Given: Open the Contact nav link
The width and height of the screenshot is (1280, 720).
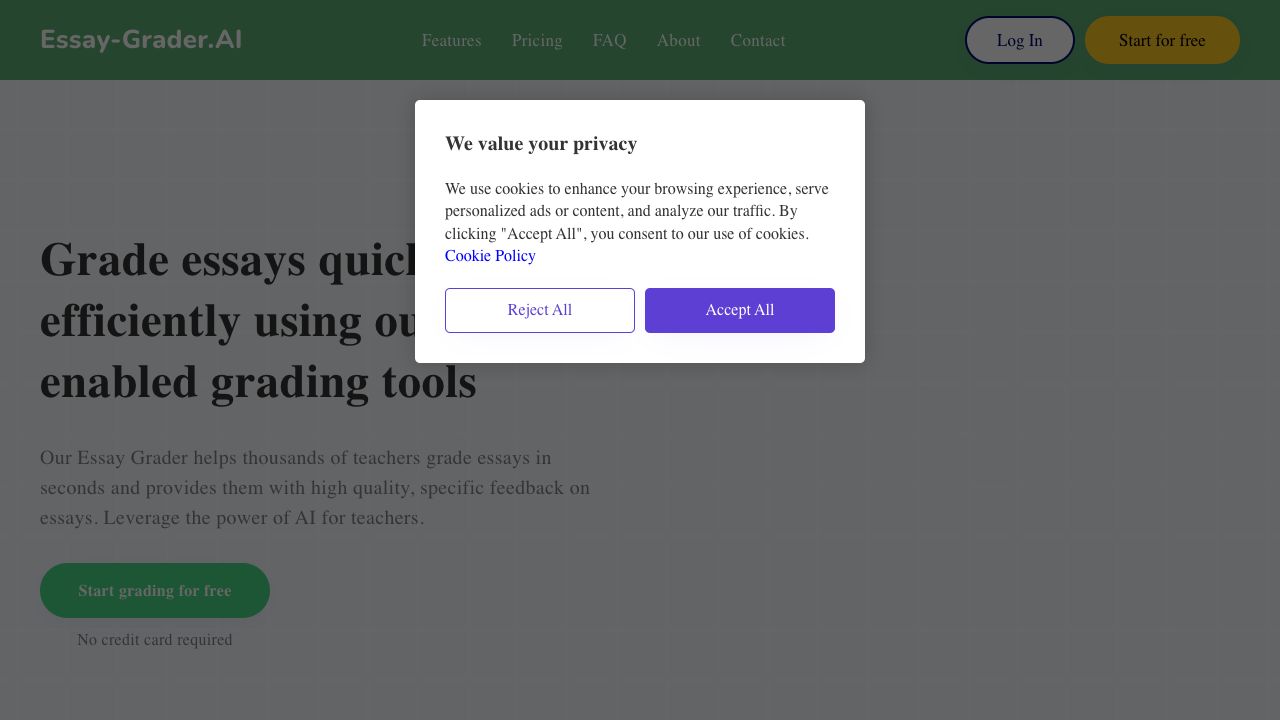Looking at the screenshot, I should pos(757,40).
